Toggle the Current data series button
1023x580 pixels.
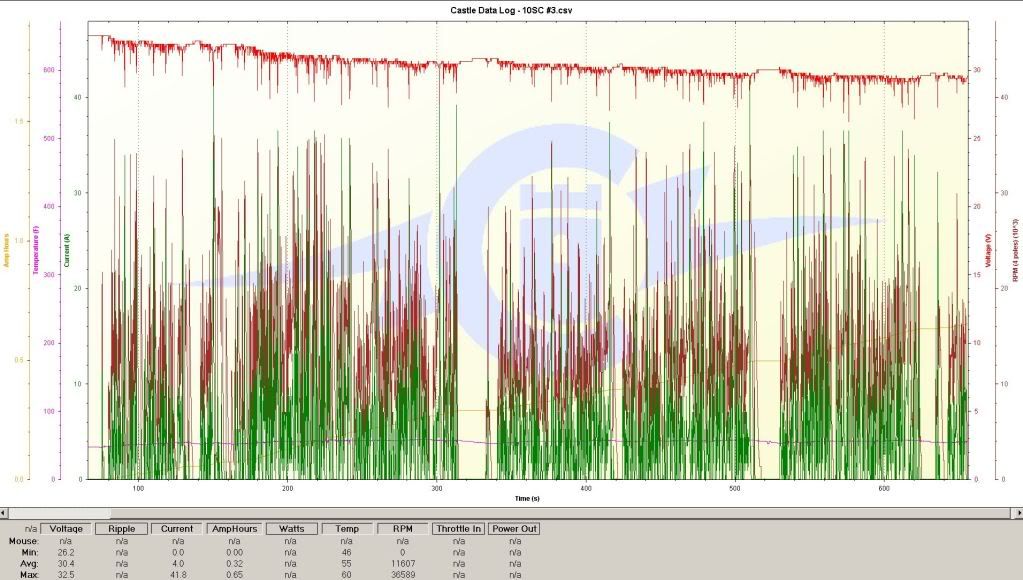tap(177, 529)
